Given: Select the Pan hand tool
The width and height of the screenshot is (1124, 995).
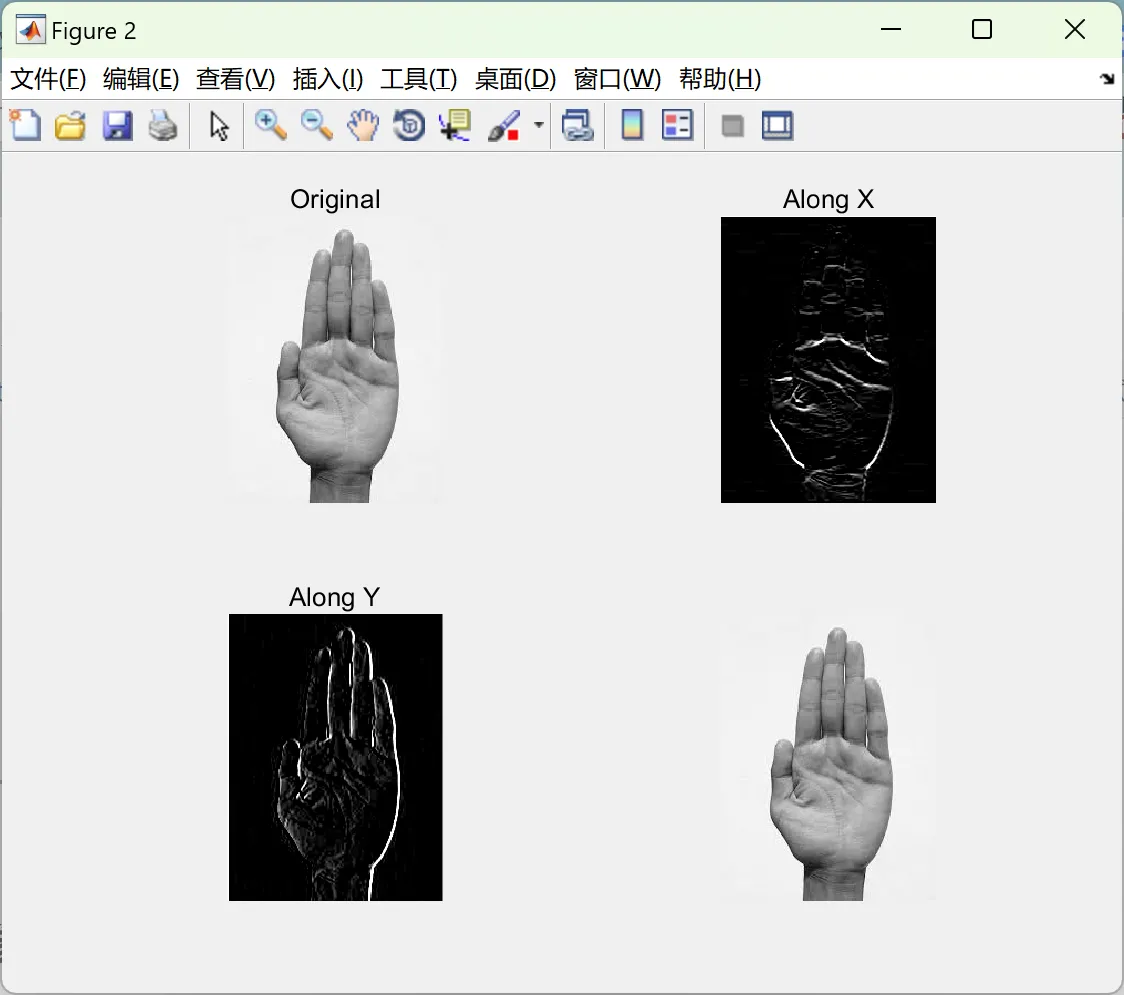Looking at the screenshot, I should tap(363, 125).
